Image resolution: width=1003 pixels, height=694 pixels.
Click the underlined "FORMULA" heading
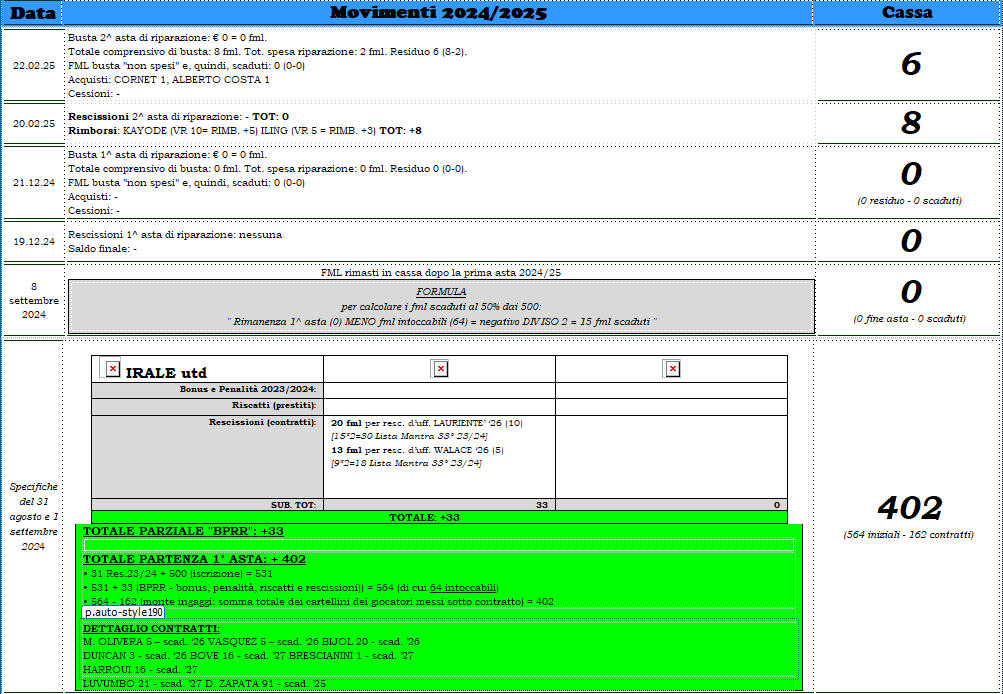coord(441,292)
